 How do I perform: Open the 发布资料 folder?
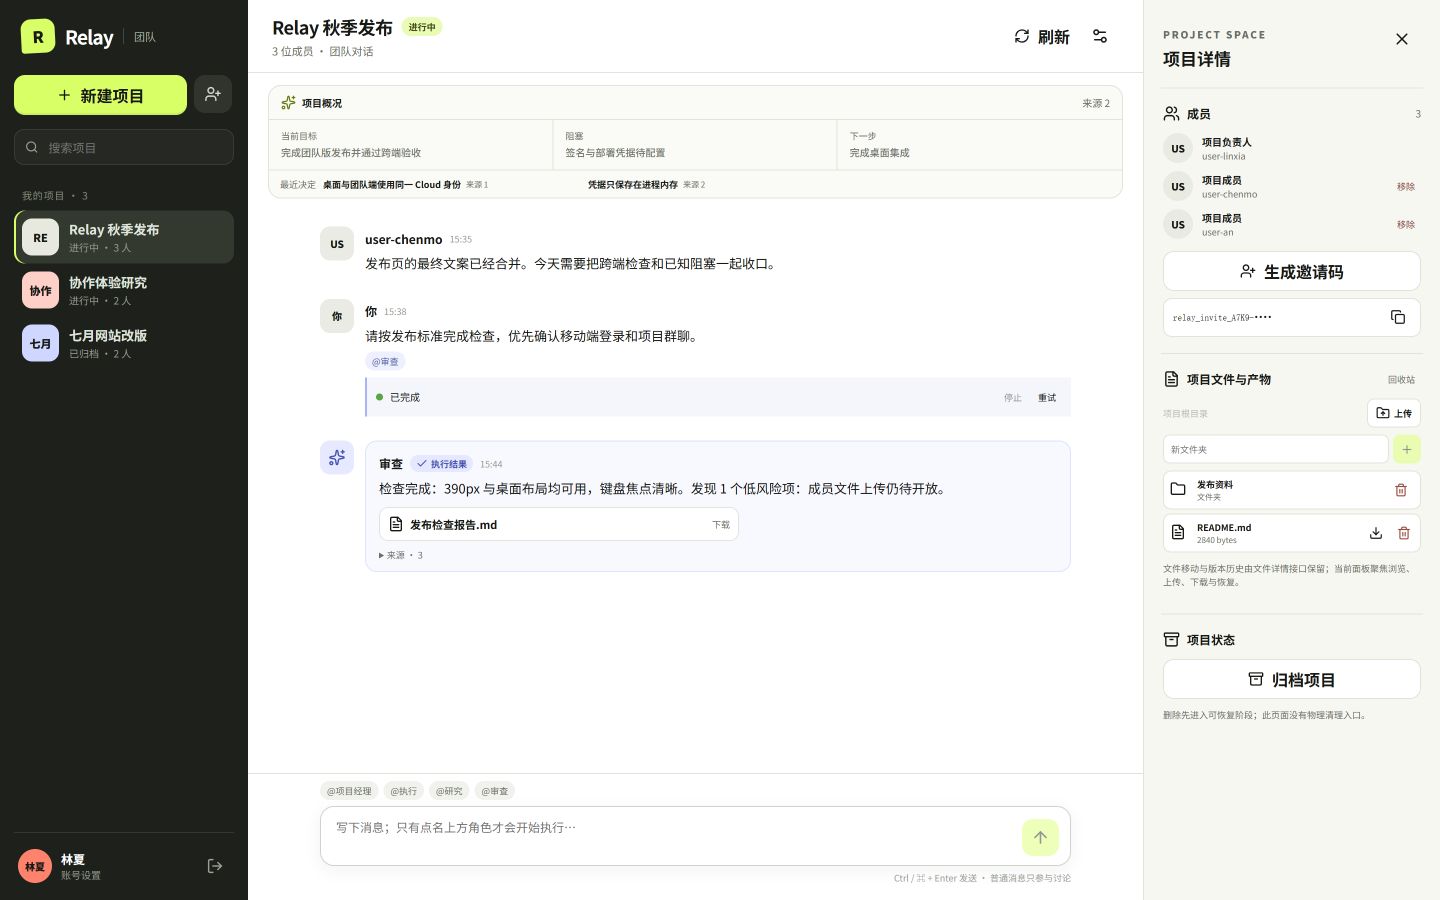1274,490
